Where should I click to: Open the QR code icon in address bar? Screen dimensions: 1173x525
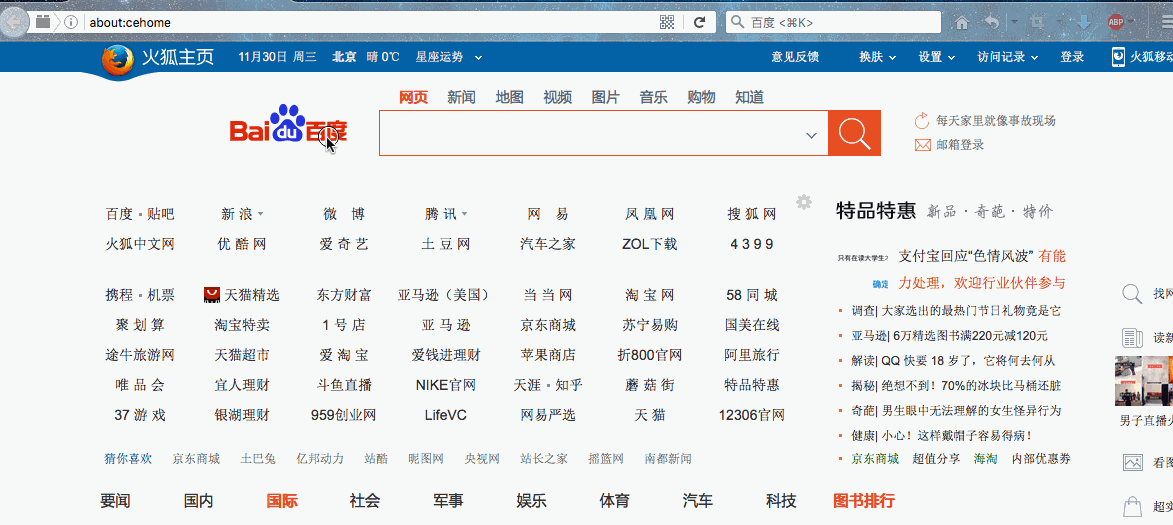pos(667,22)
